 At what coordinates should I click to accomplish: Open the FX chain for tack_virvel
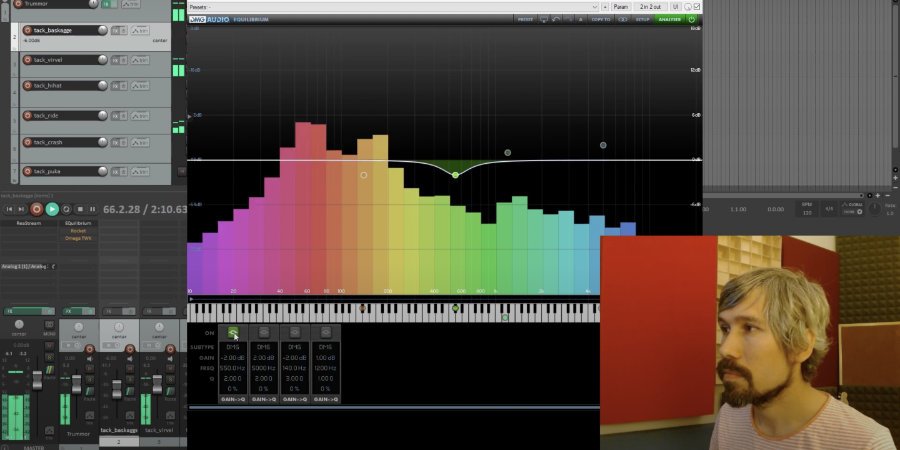click(115, 60)
